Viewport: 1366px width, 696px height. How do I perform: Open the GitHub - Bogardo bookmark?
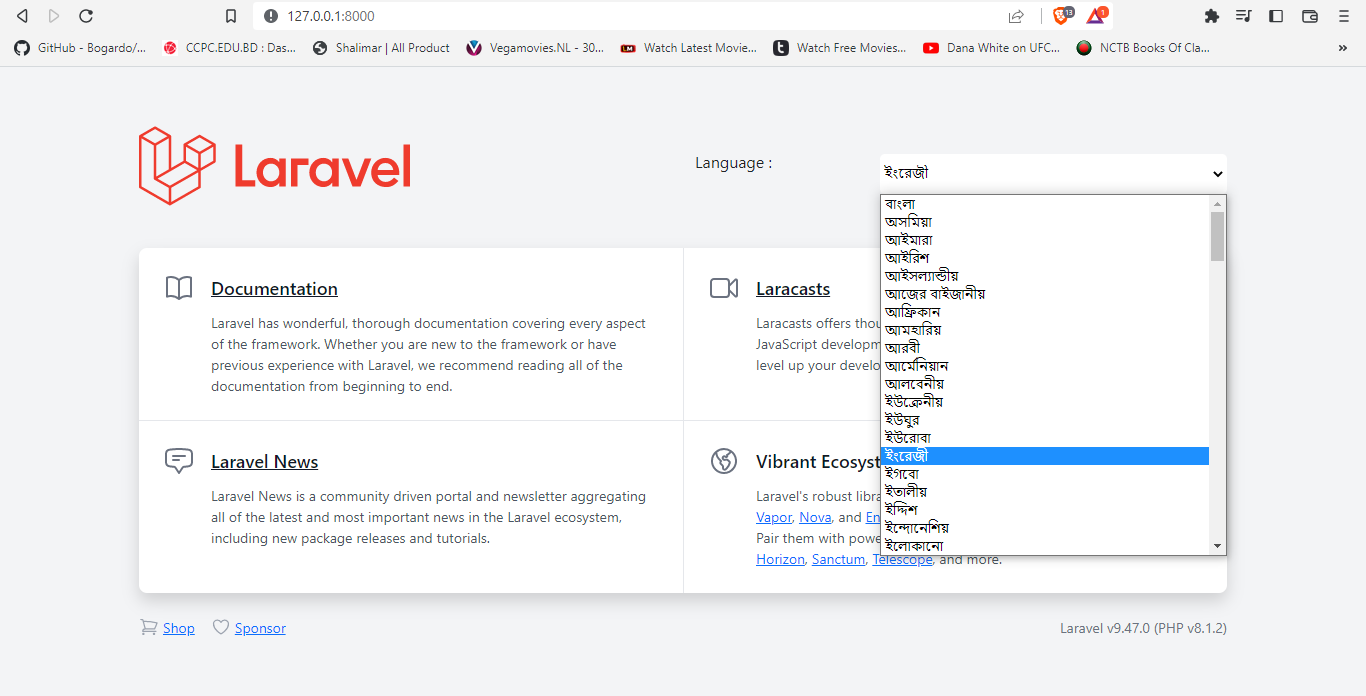80,47
